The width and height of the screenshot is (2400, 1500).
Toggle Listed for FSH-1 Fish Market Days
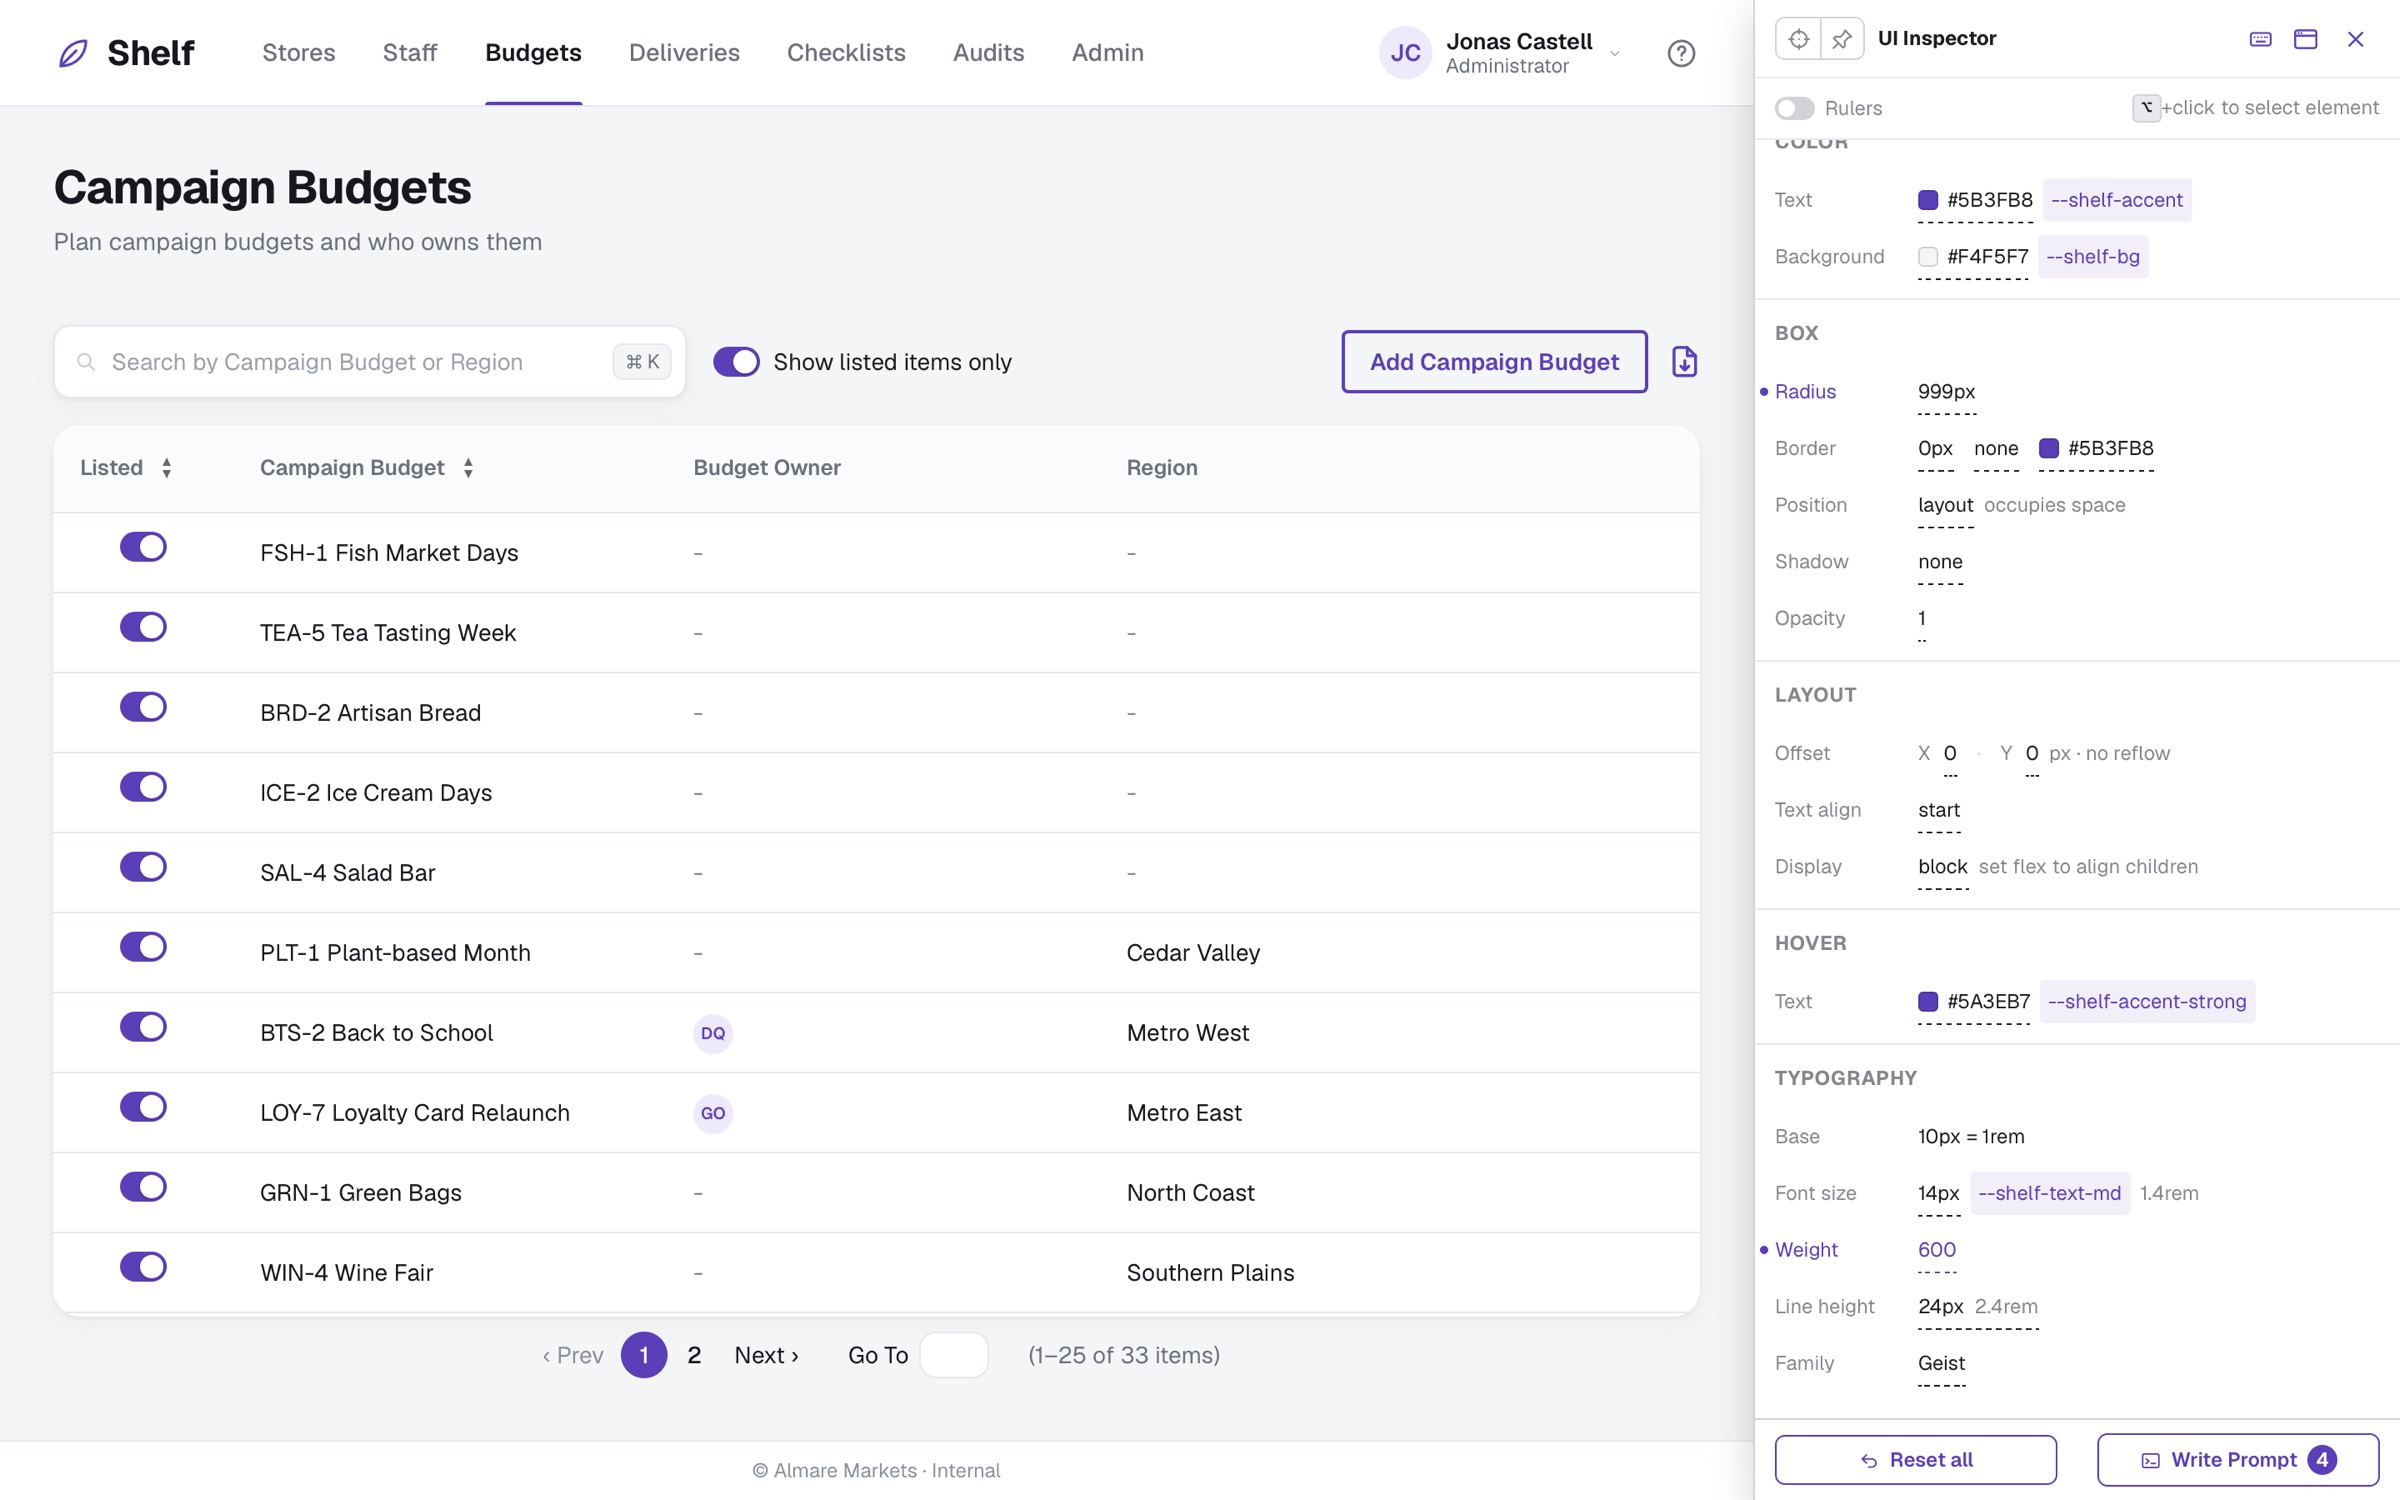[x=143, y=547]
